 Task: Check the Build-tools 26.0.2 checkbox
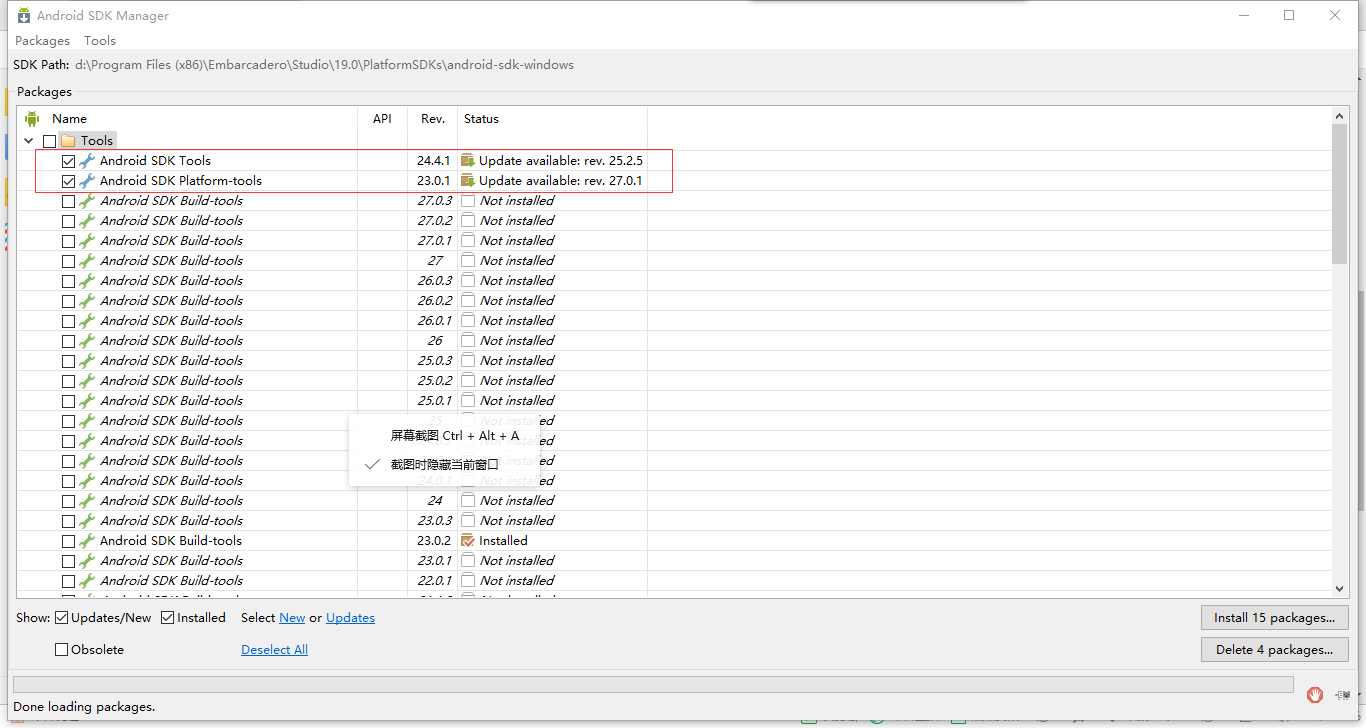[x=68, y=301]
